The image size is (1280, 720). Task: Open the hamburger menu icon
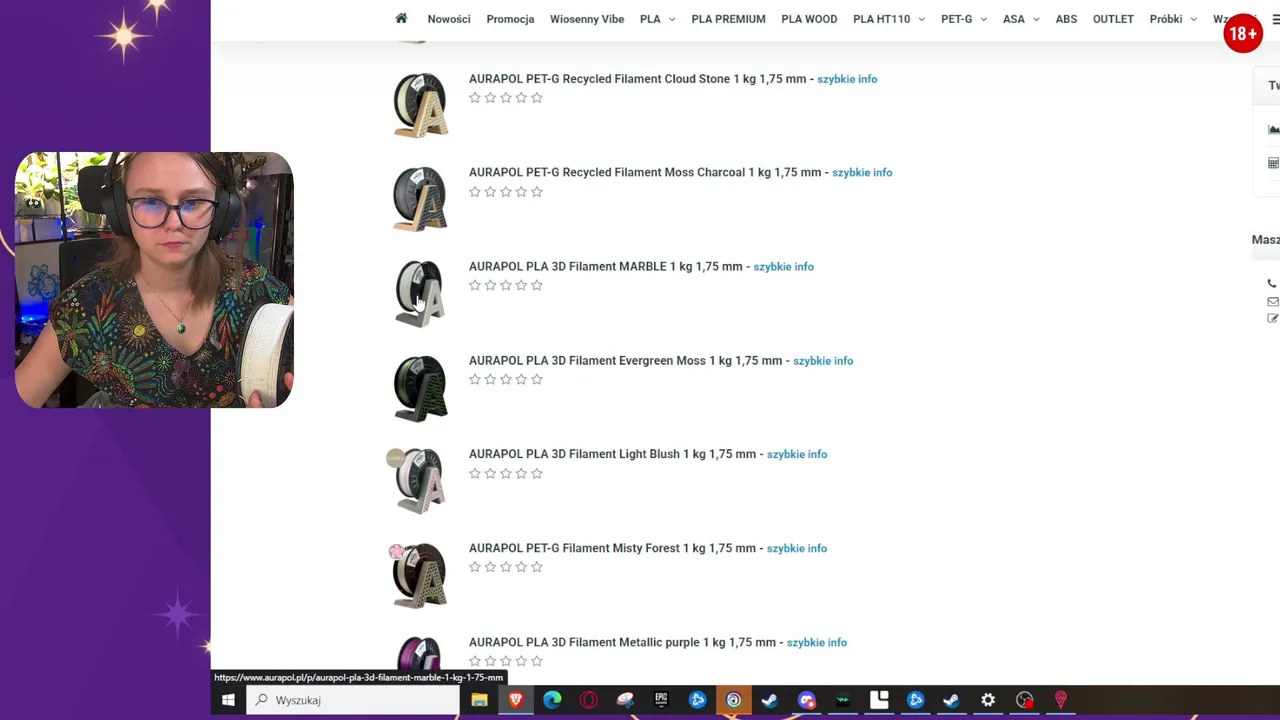pyautogui.click(x=1275, y=19)
